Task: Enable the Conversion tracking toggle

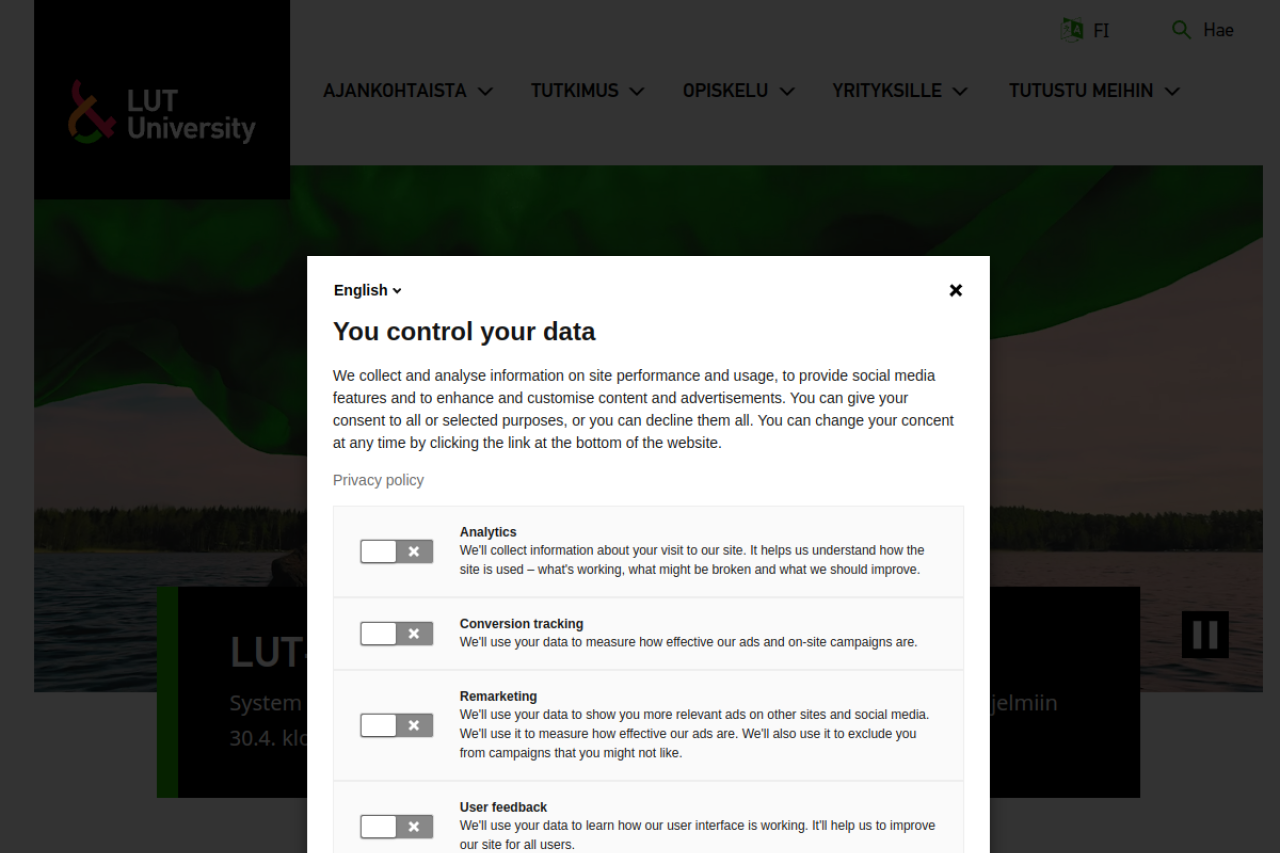Action: pos(397,633)
